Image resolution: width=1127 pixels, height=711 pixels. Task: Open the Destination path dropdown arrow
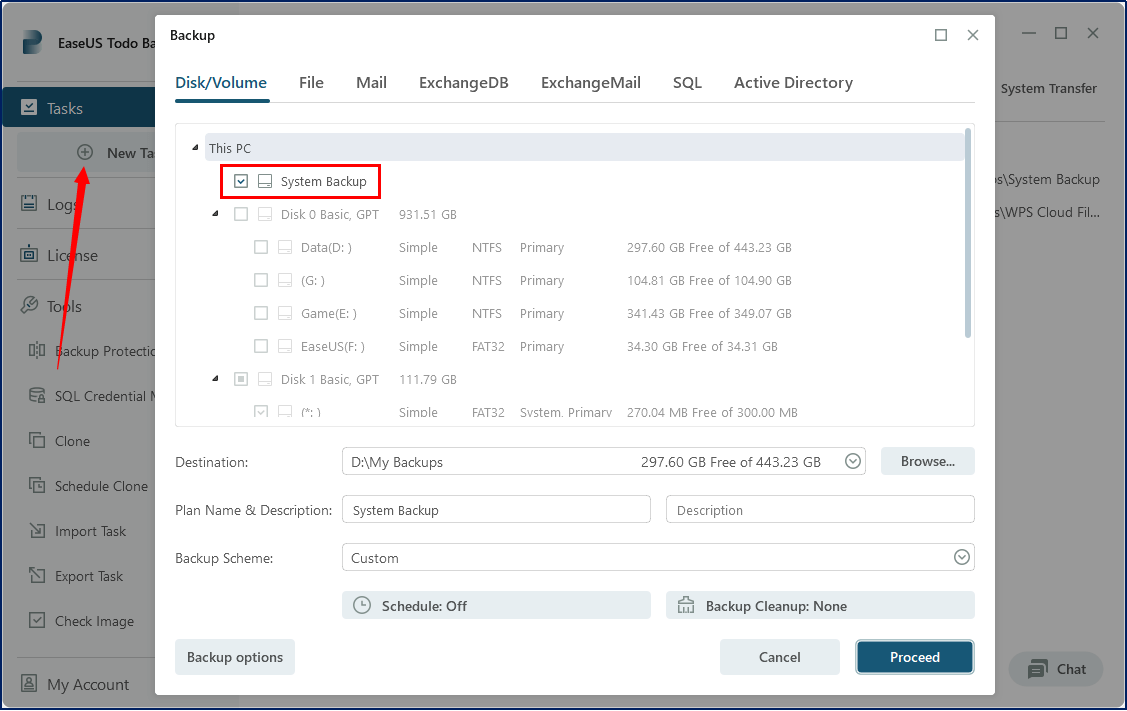click(853, 462)
